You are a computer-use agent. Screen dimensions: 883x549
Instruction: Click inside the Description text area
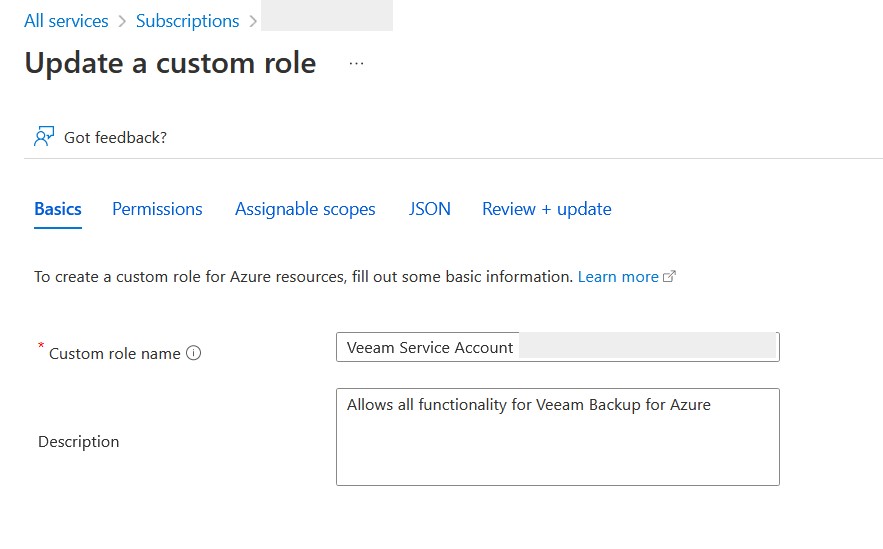(x=558, y=437)
